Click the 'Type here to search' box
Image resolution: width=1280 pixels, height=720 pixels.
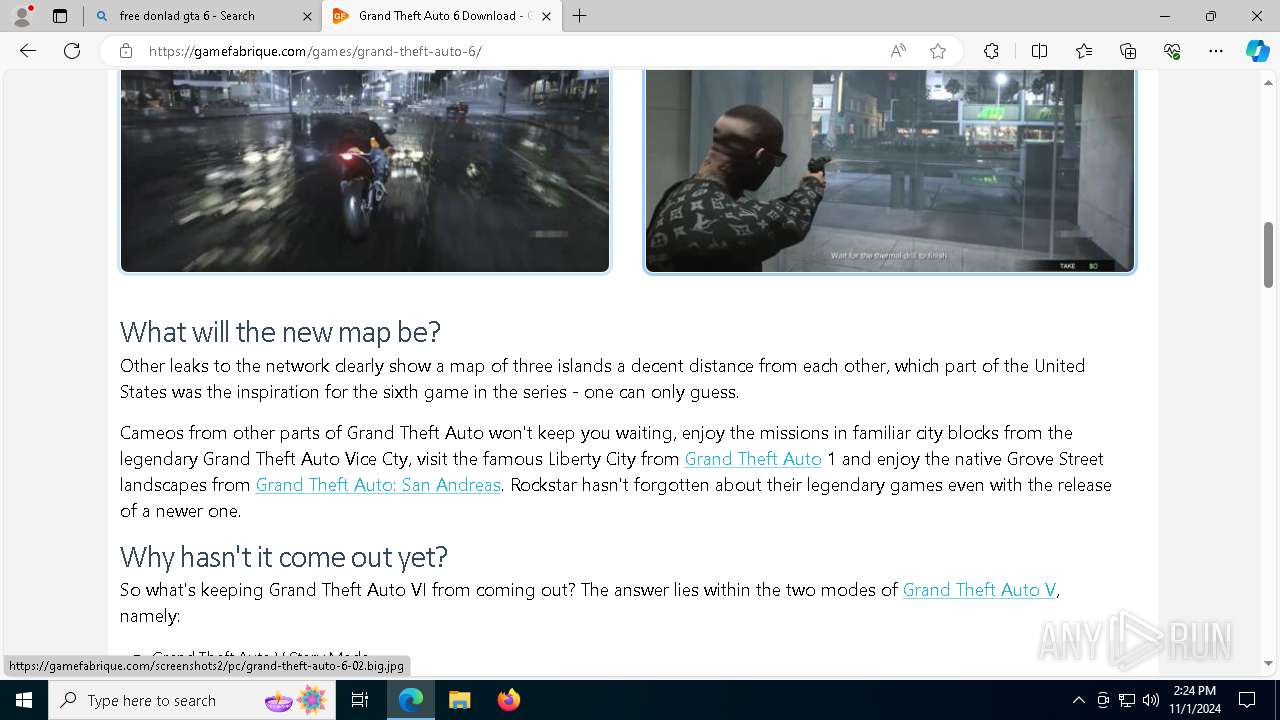click(x=192, y=700)
